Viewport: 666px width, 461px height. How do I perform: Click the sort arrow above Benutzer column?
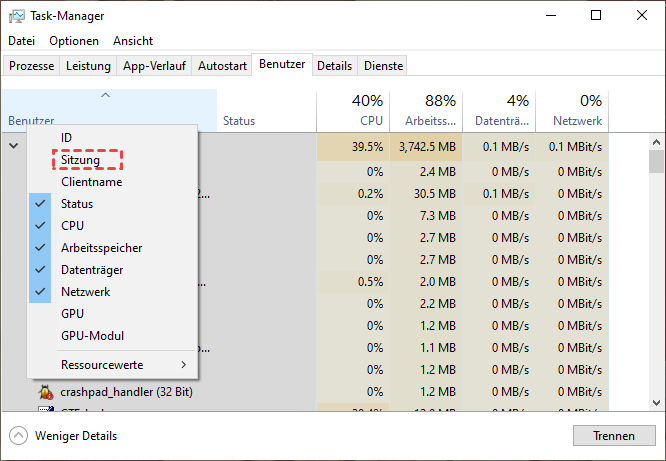(105, 95)
